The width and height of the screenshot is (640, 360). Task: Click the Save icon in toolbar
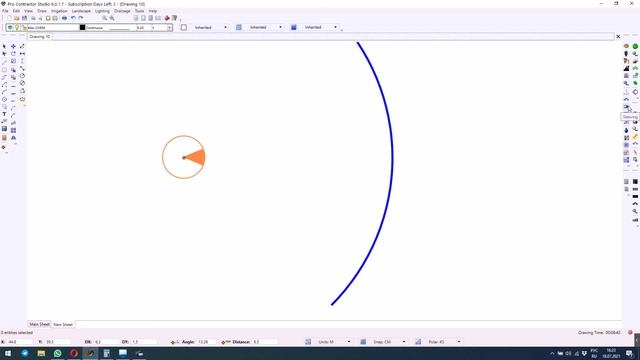tap(24, 18)
